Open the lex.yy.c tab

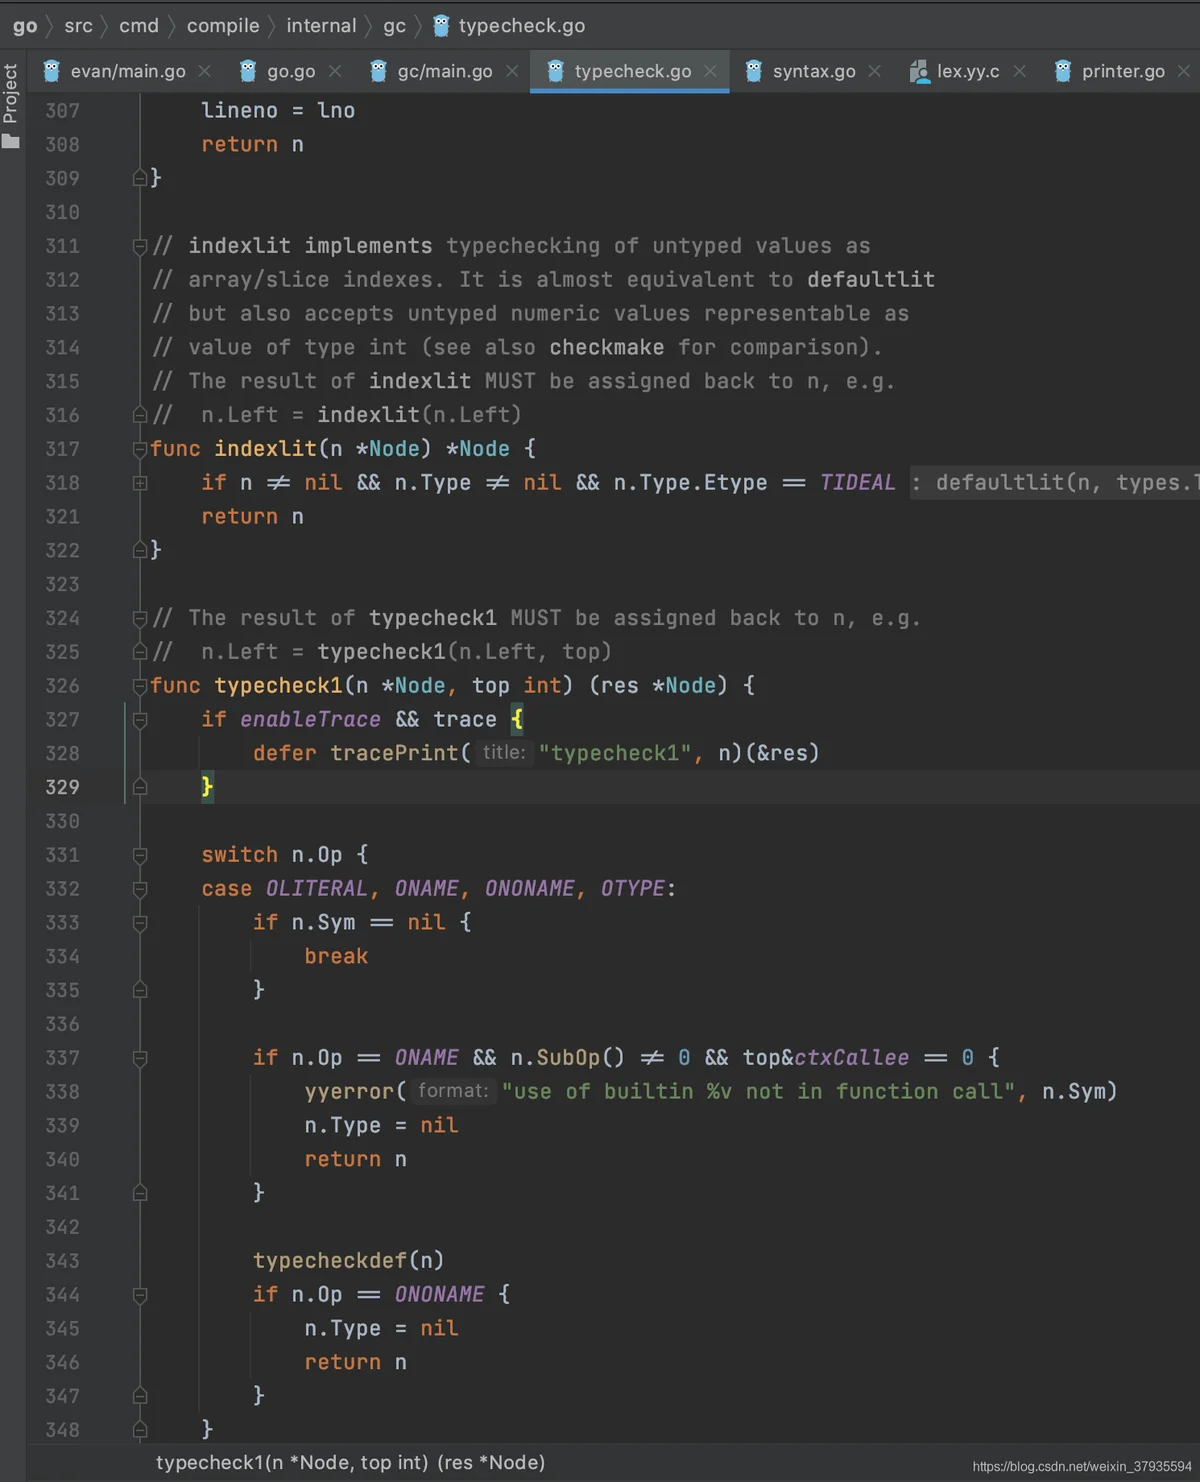click(968, 71)
